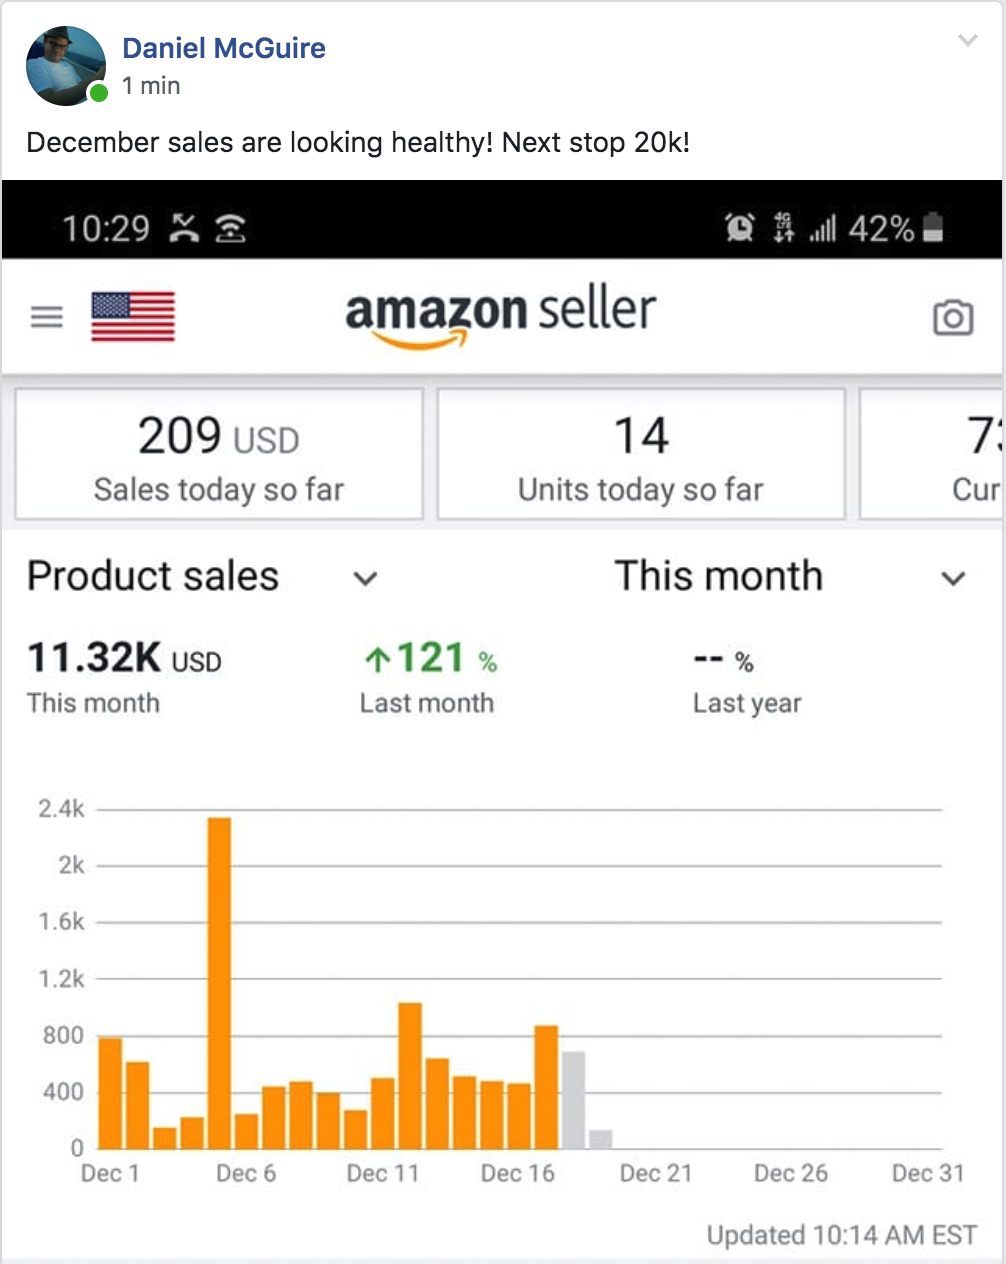Click the Amazon seller logo

tap(501, 317)
